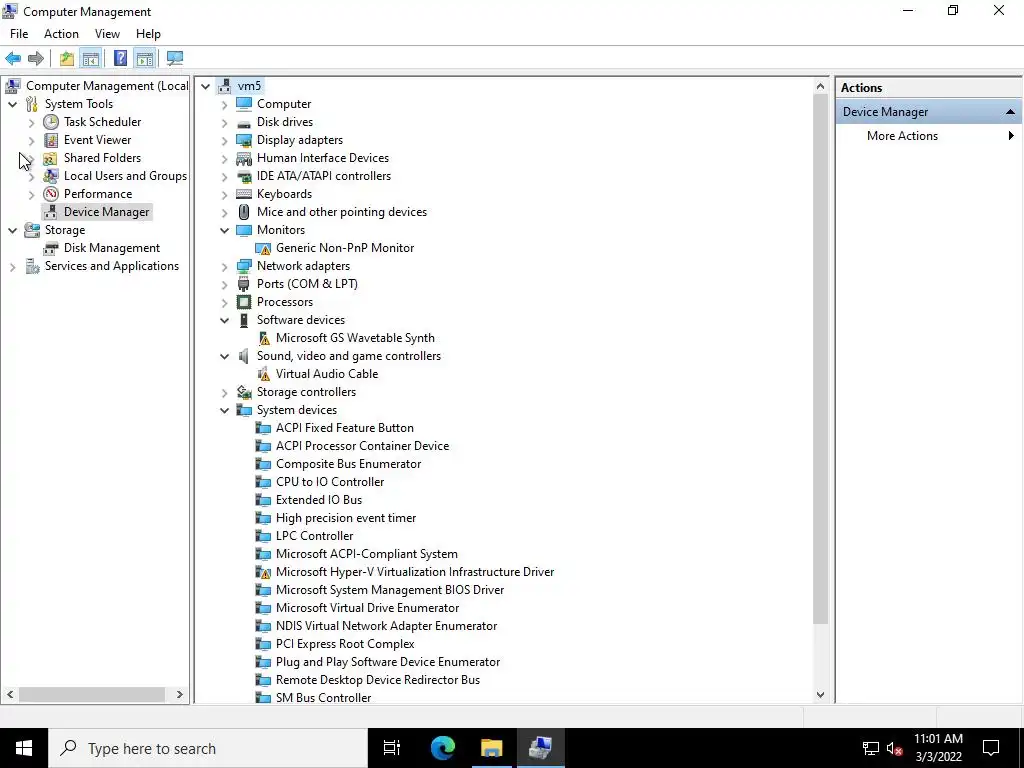1024x768 pixels.
Task: Click the Up one level folder icon
Action: 67,58
